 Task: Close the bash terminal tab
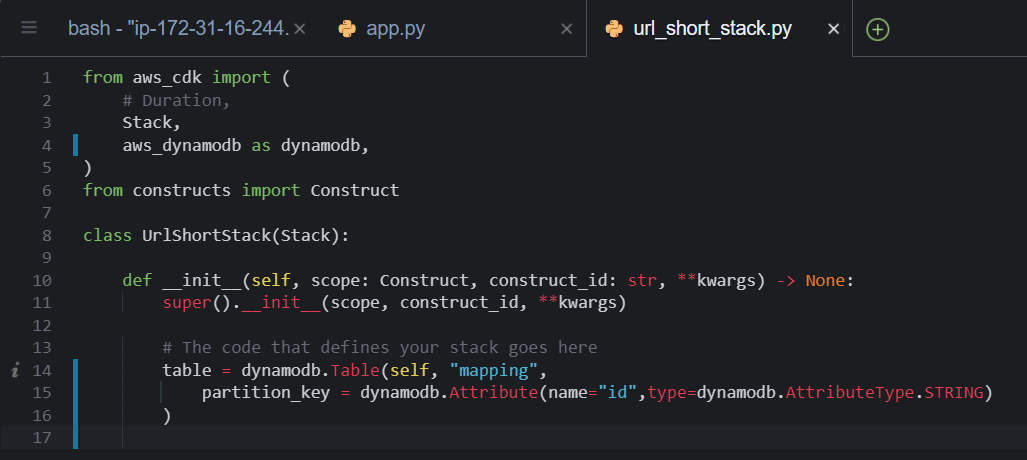pyautogui.click(x=299, y=29)
